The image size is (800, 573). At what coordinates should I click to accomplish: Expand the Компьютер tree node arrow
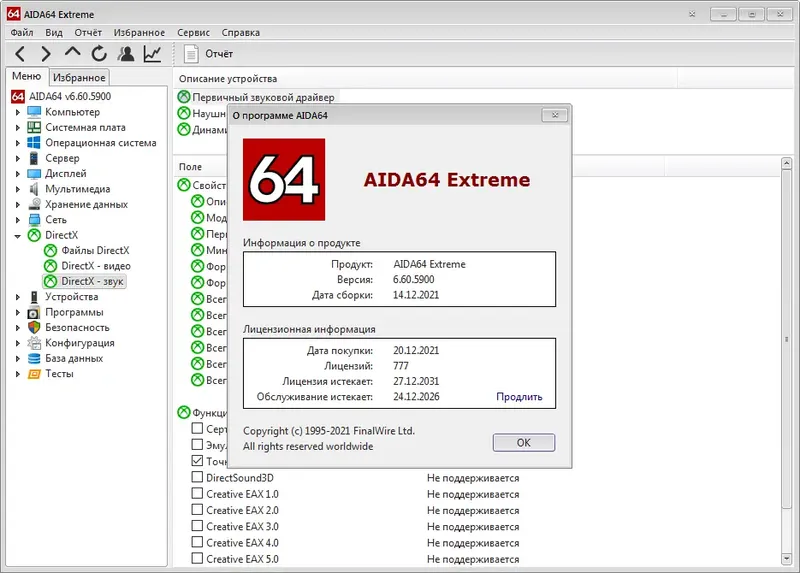tap(18, 112)
